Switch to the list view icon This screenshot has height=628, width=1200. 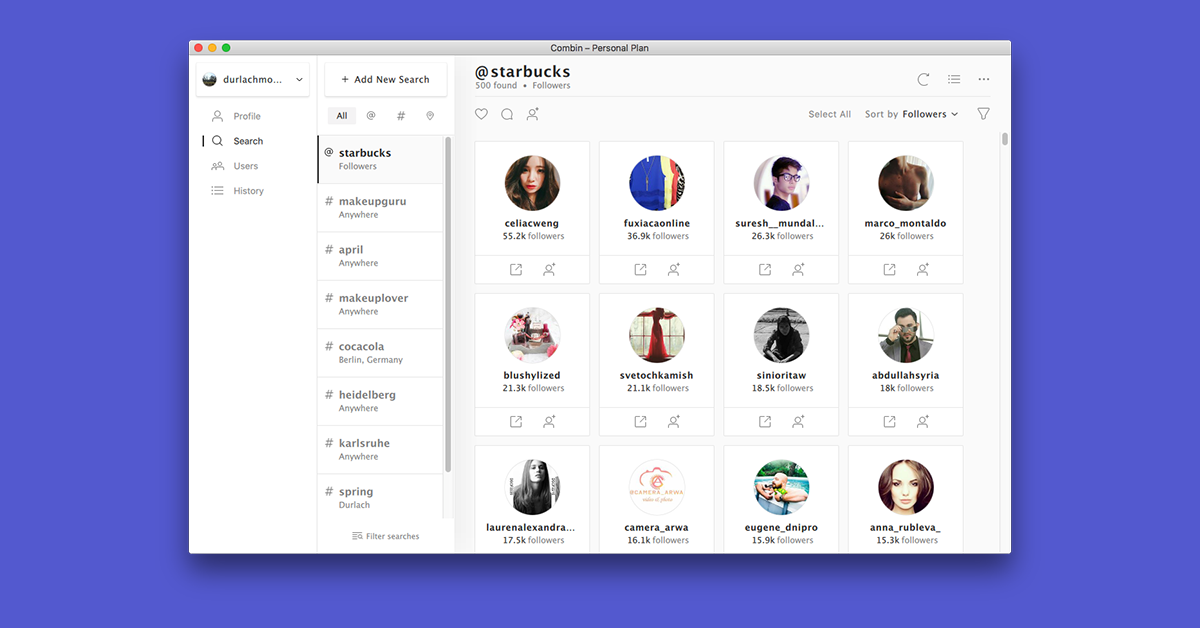click(x=954, y=79)
